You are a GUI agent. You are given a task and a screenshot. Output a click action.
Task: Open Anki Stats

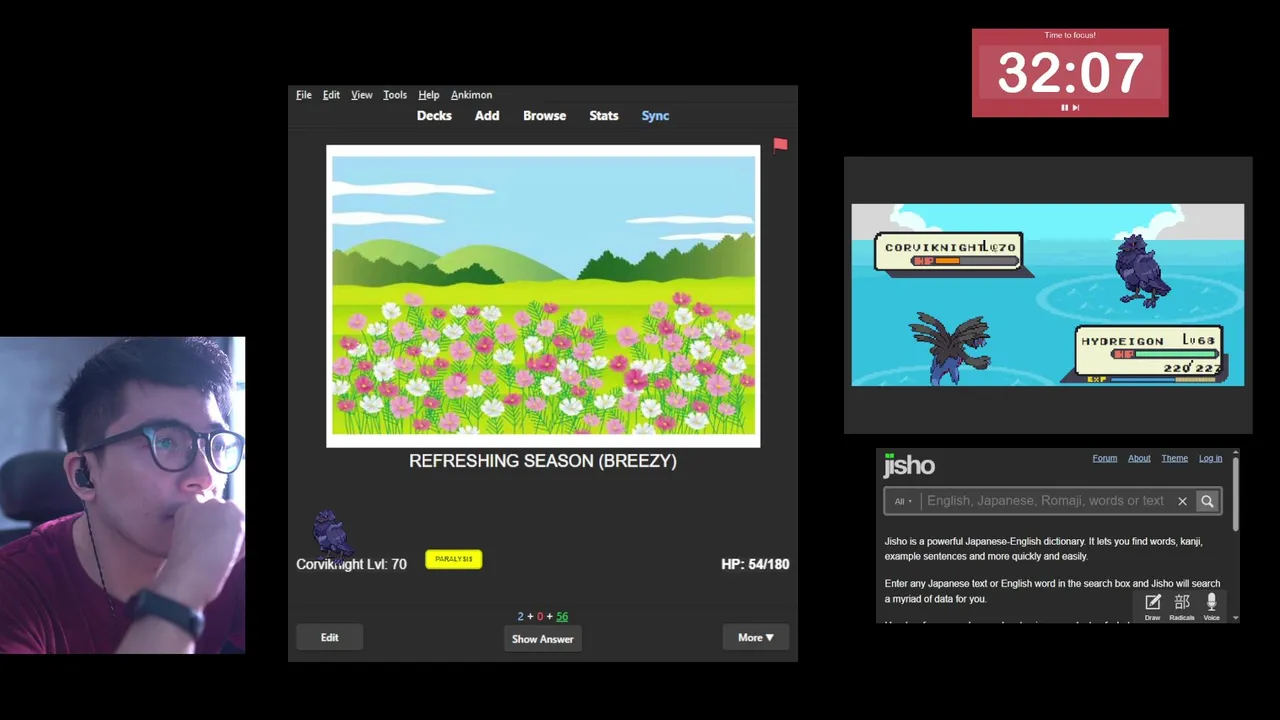point(604,116)
